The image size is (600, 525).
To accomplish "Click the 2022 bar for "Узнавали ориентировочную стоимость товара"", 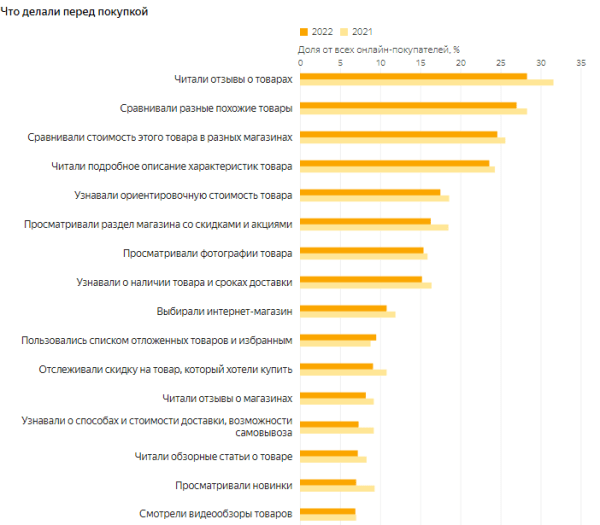I will point(370,192).
